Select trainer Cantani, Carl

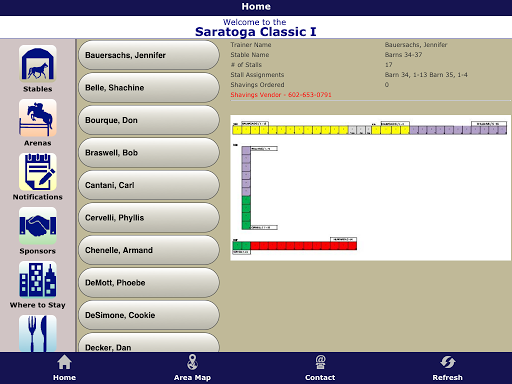click(149, 185)
